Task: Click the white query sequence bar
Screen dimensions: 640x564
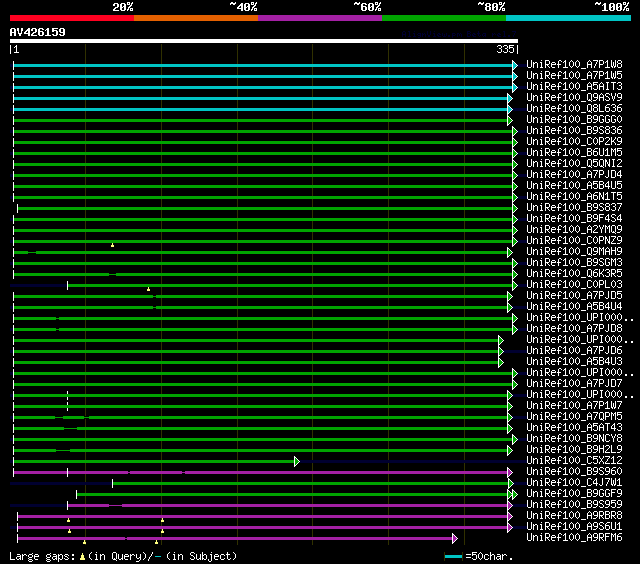Action: pos(263,42)
